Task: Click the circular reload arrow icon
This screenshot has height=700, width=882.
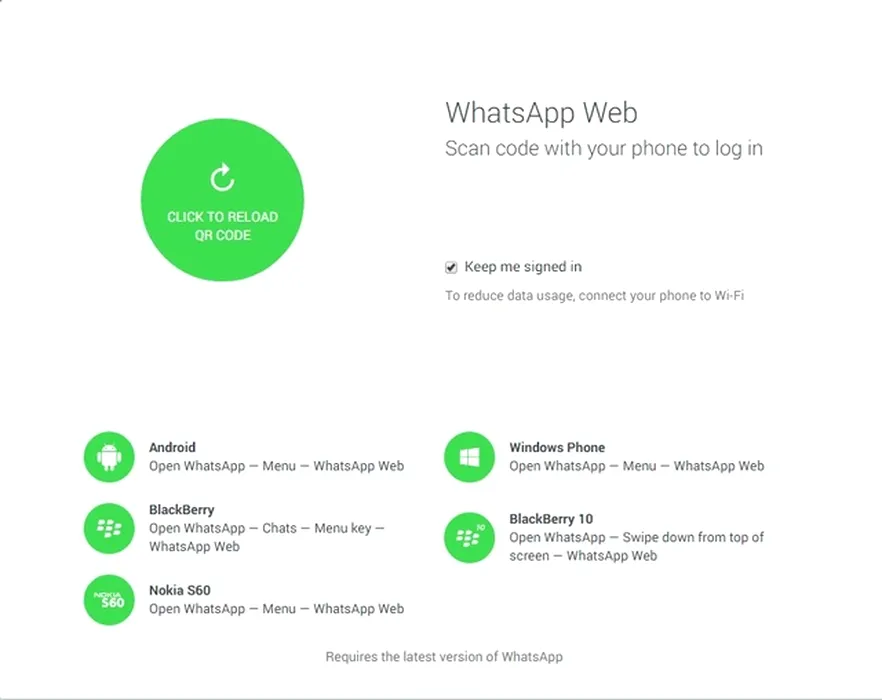Action: tap(222, 177)
